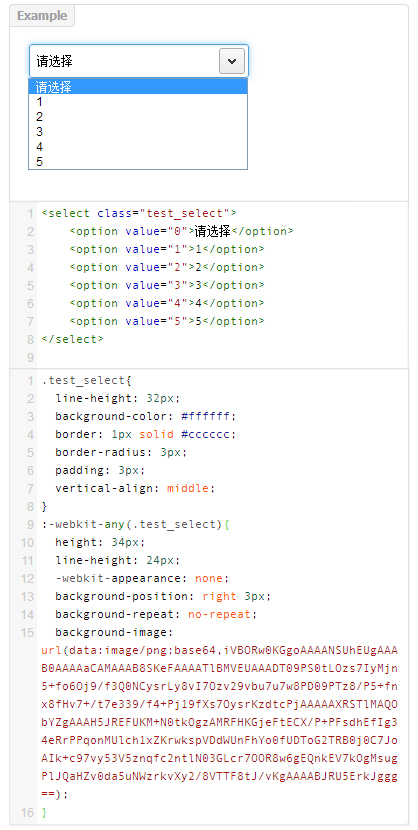418x830 pixels.
Task: Click the base64 data URL text
Action: 220,722
